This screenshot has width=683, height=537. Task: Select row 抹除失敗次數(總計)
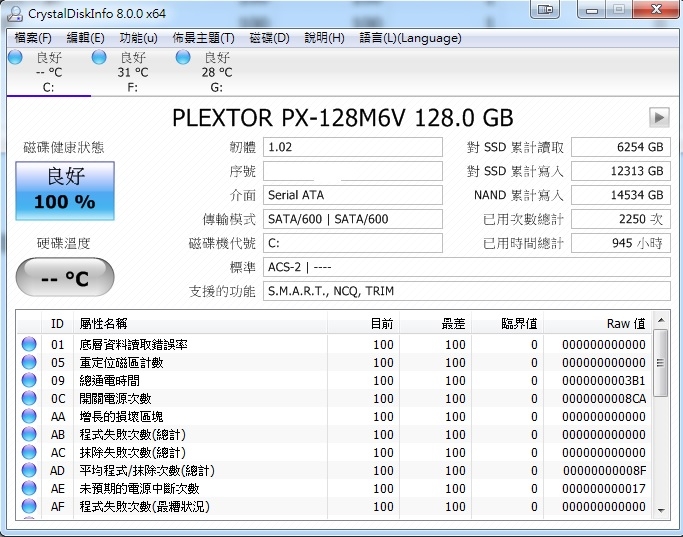tap(334, 453)
